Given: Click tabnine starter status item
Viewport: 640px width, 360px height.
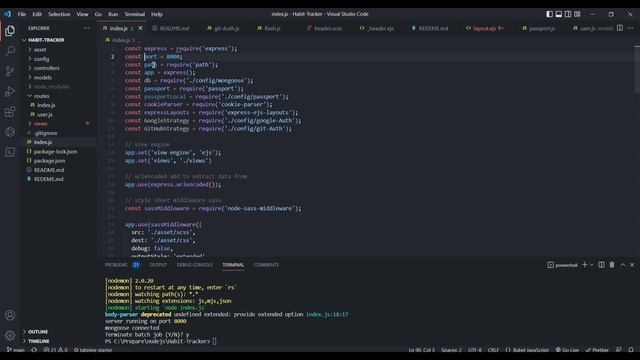Looking at the screenshot, I should tap(93, 350).
